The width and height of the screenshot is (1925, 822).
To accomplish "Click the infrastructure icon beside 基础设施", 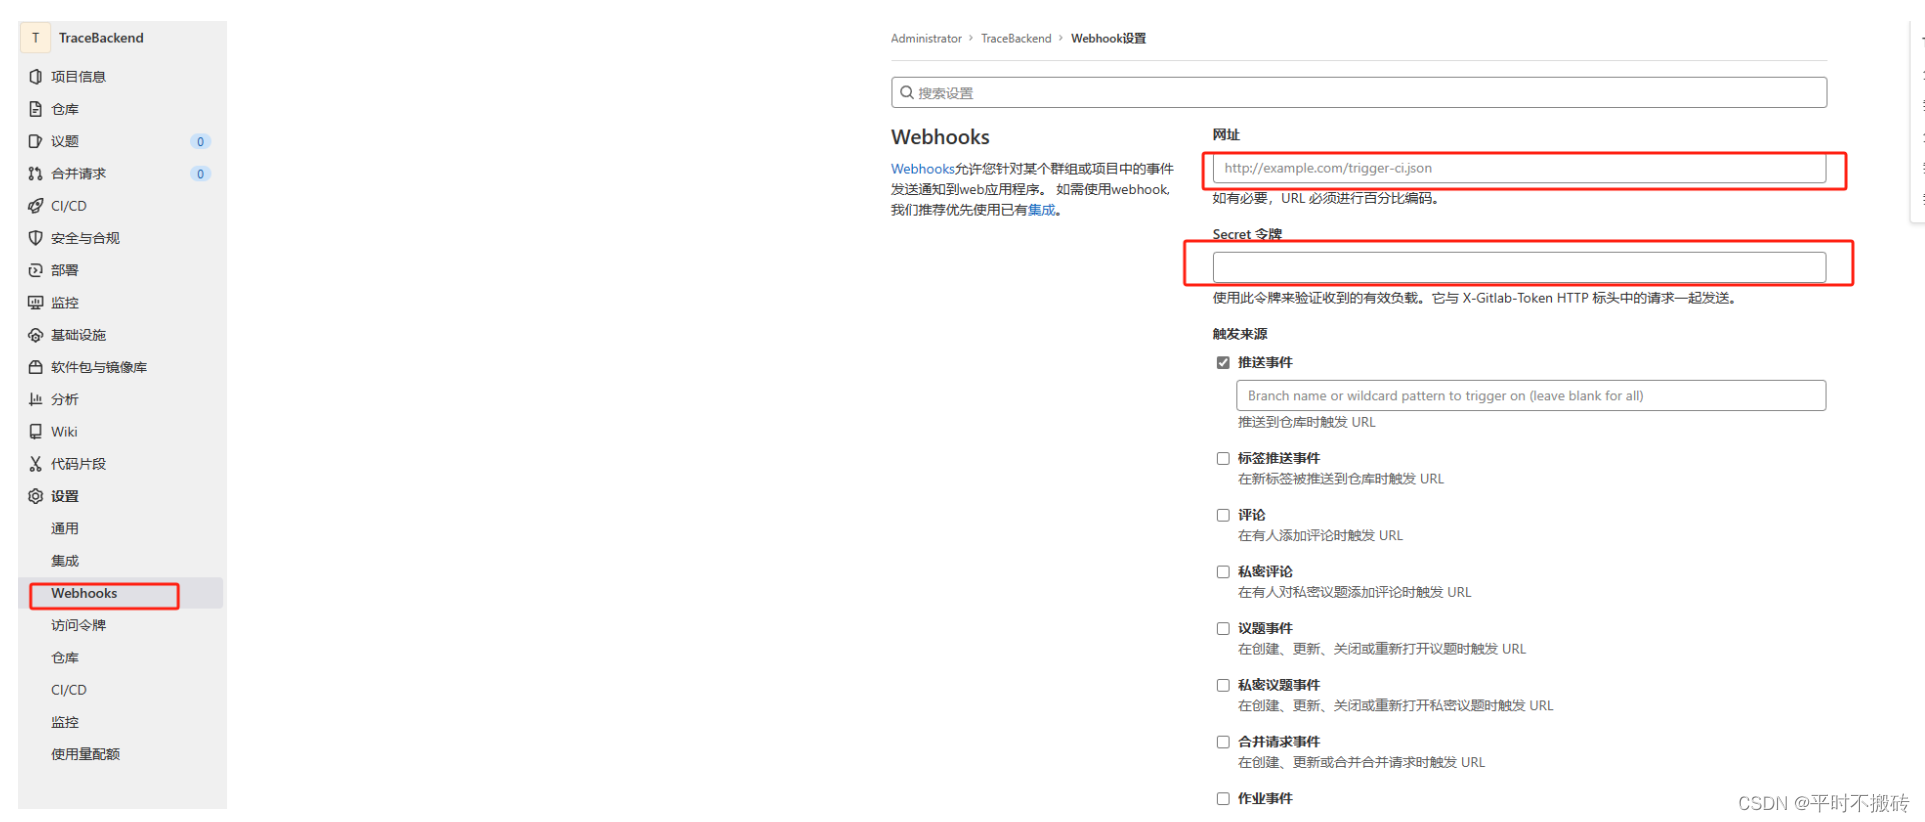I will point(36,335).
